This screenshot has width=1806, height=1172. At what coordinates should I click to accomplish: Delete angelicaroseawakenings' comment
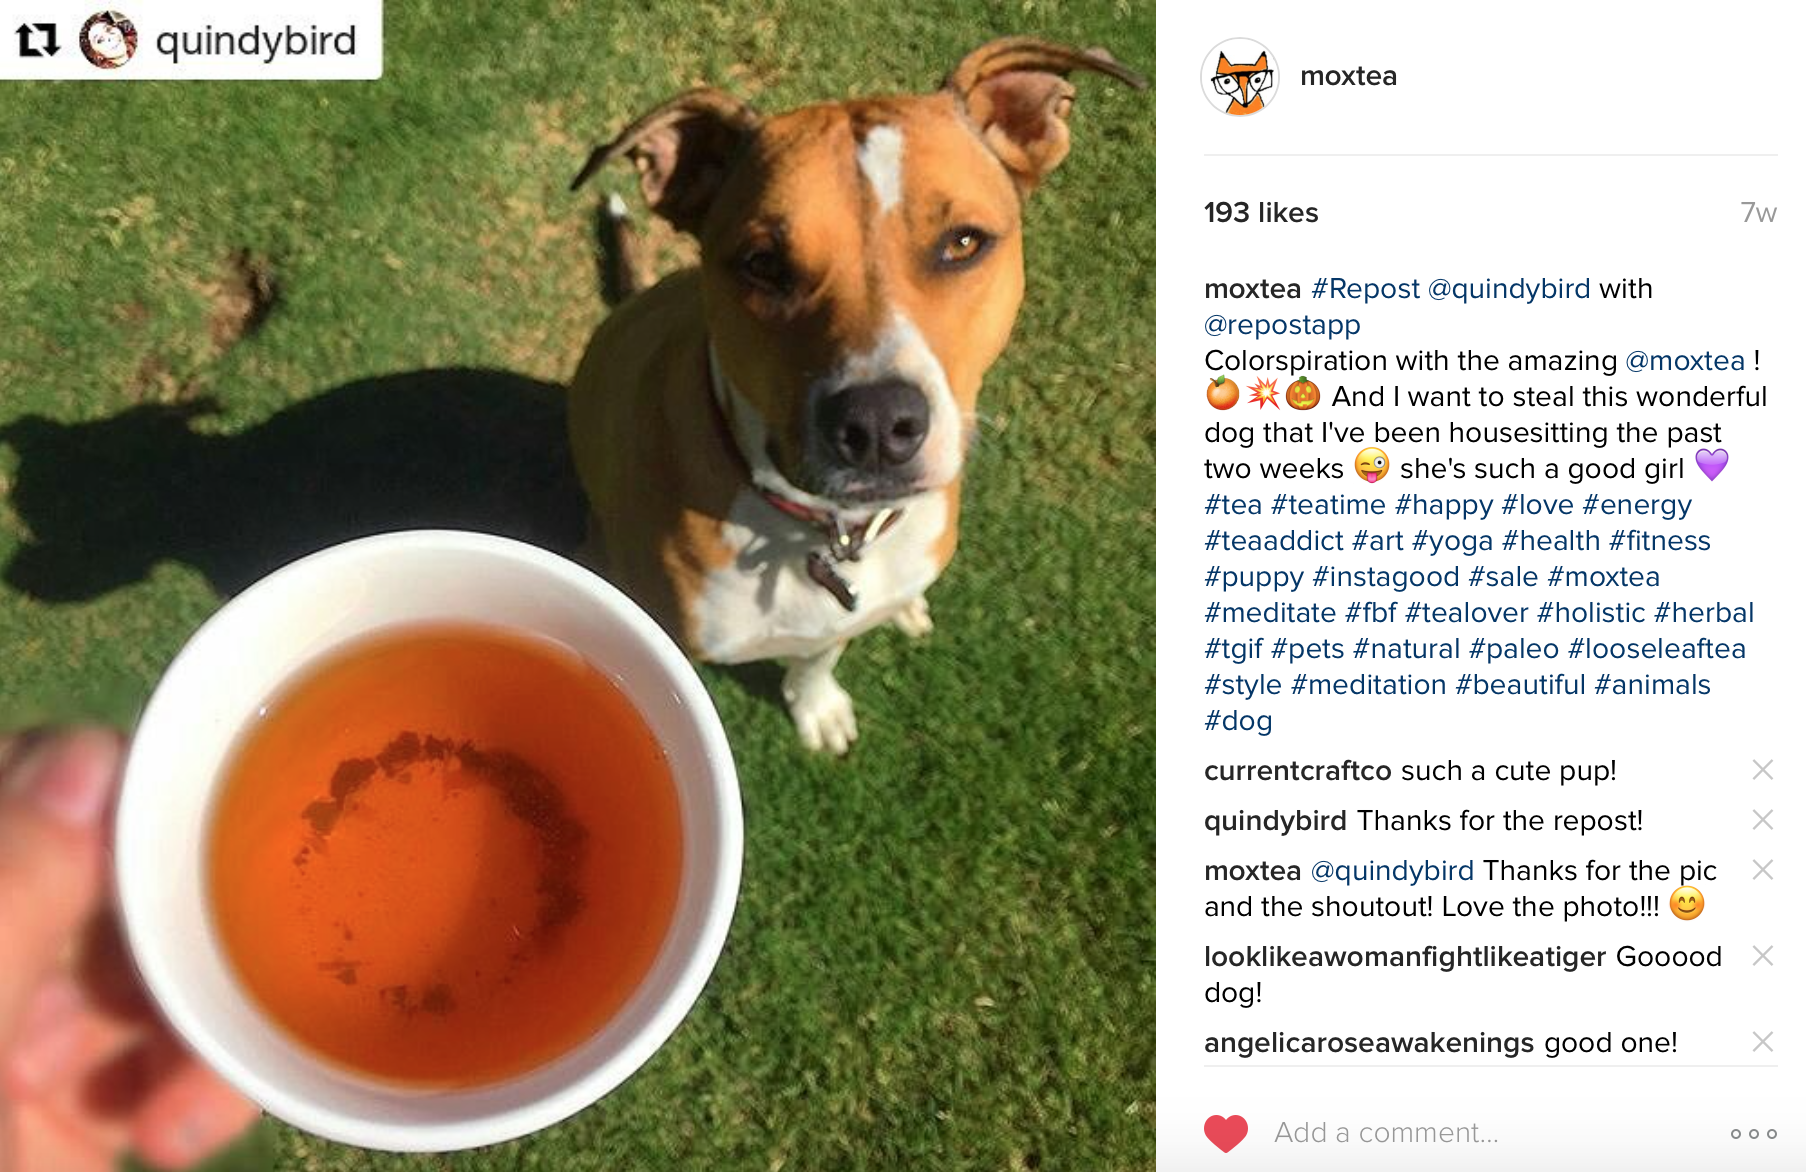click(x=1762, y=1041)
